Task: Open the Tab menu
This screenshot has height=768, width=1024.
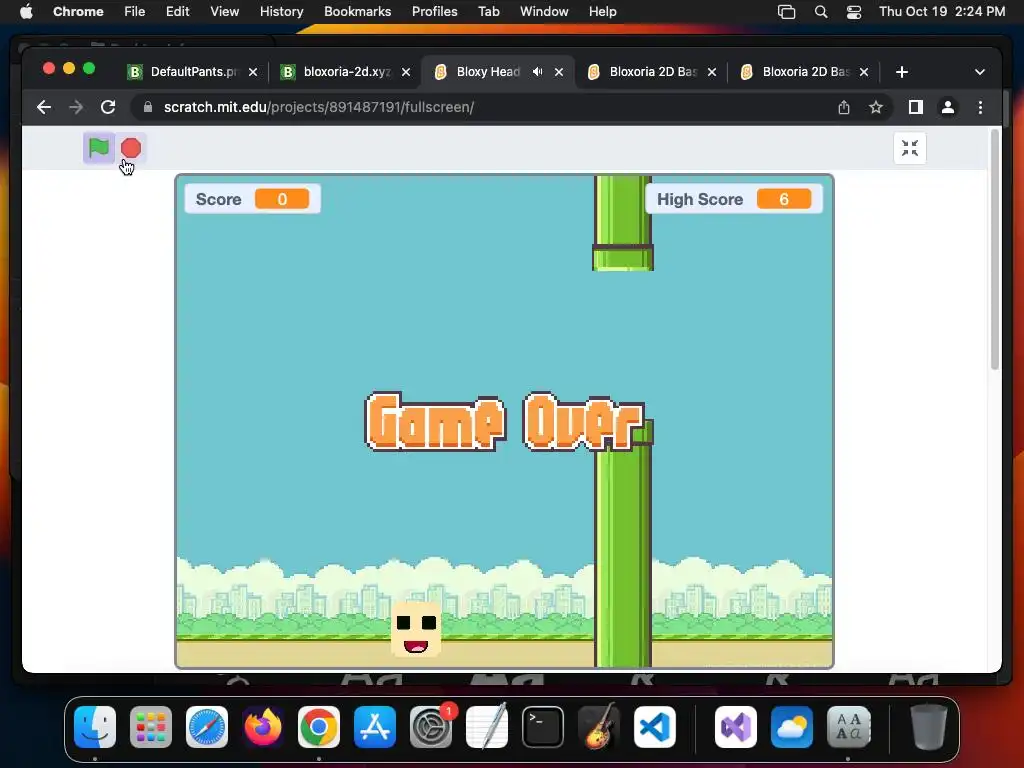Action: 488,12
